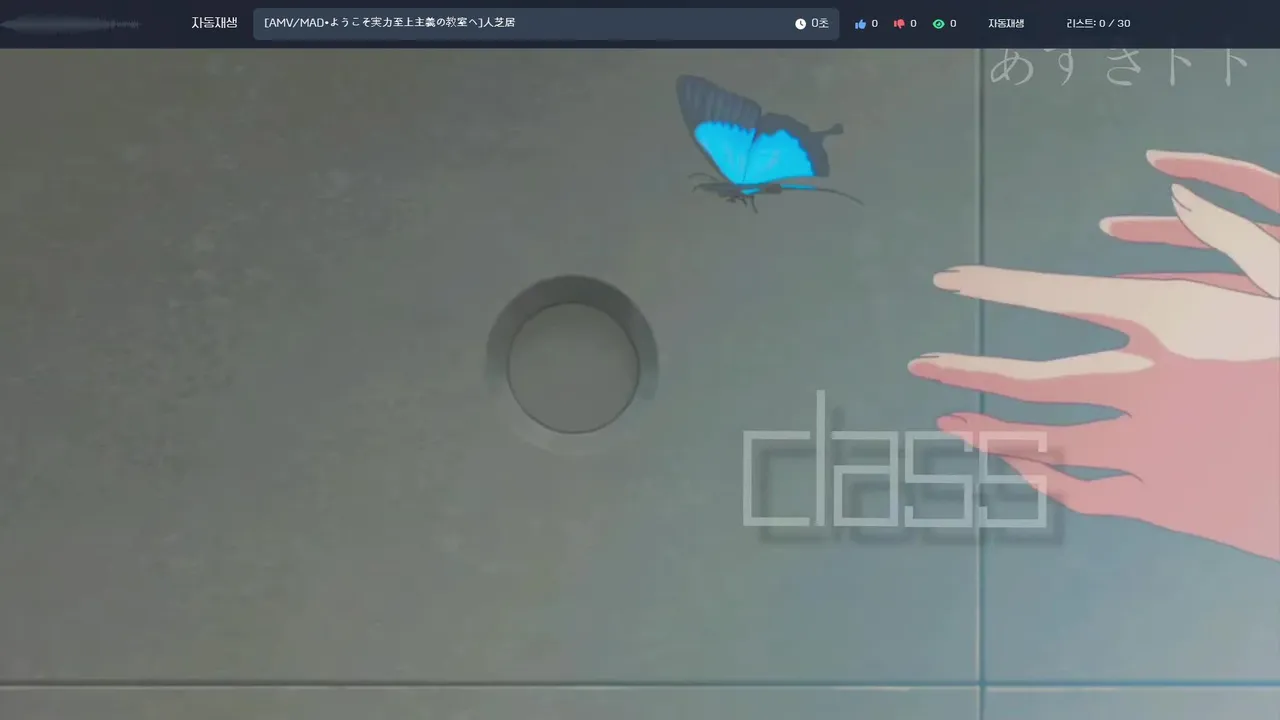Click the green eye views icon

[x=938, y=24]
